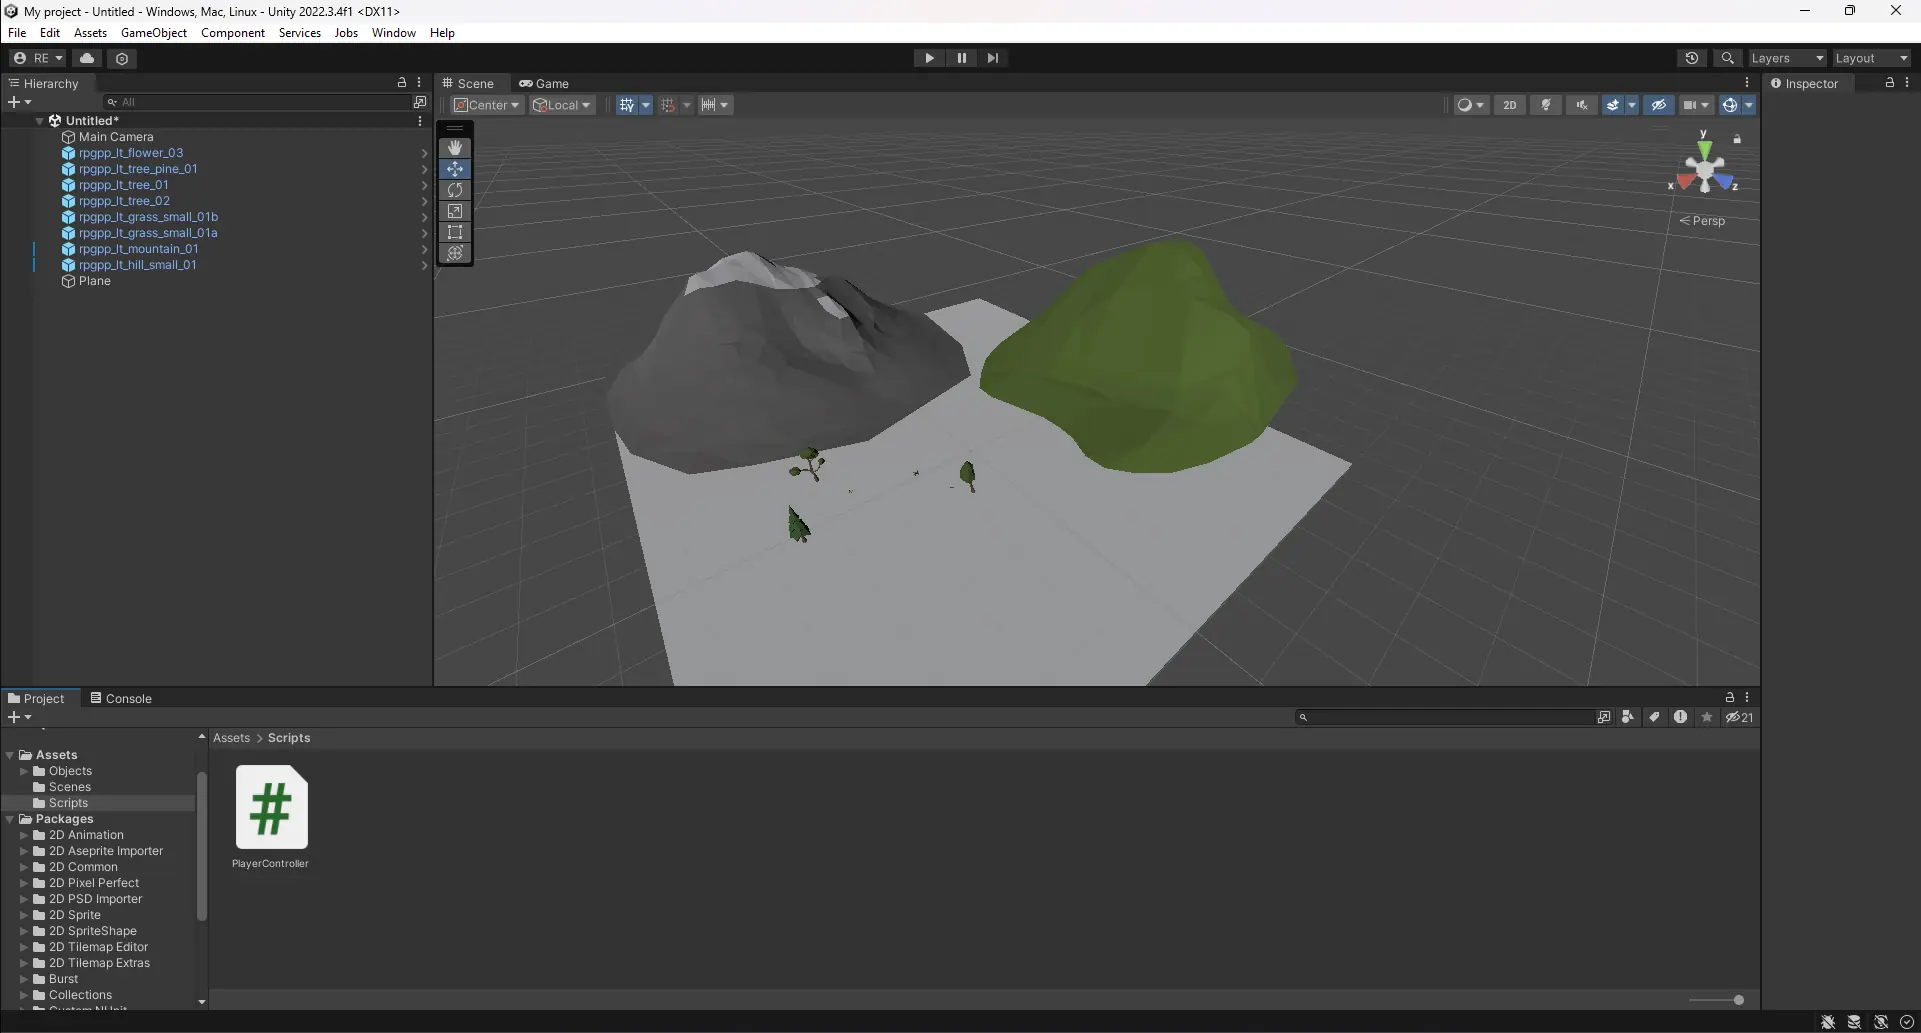
Task: Open the GameObject menu
Action: click(x=154, y=33)
